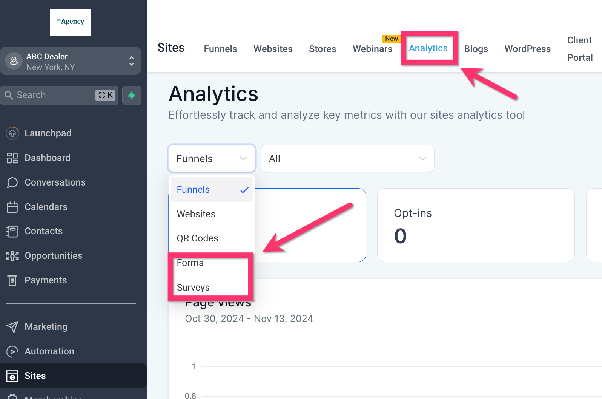The width and height of the screenshot is (602, 399).
Task: Open Opportunities icon in sidebar
Action: [12, 256]
